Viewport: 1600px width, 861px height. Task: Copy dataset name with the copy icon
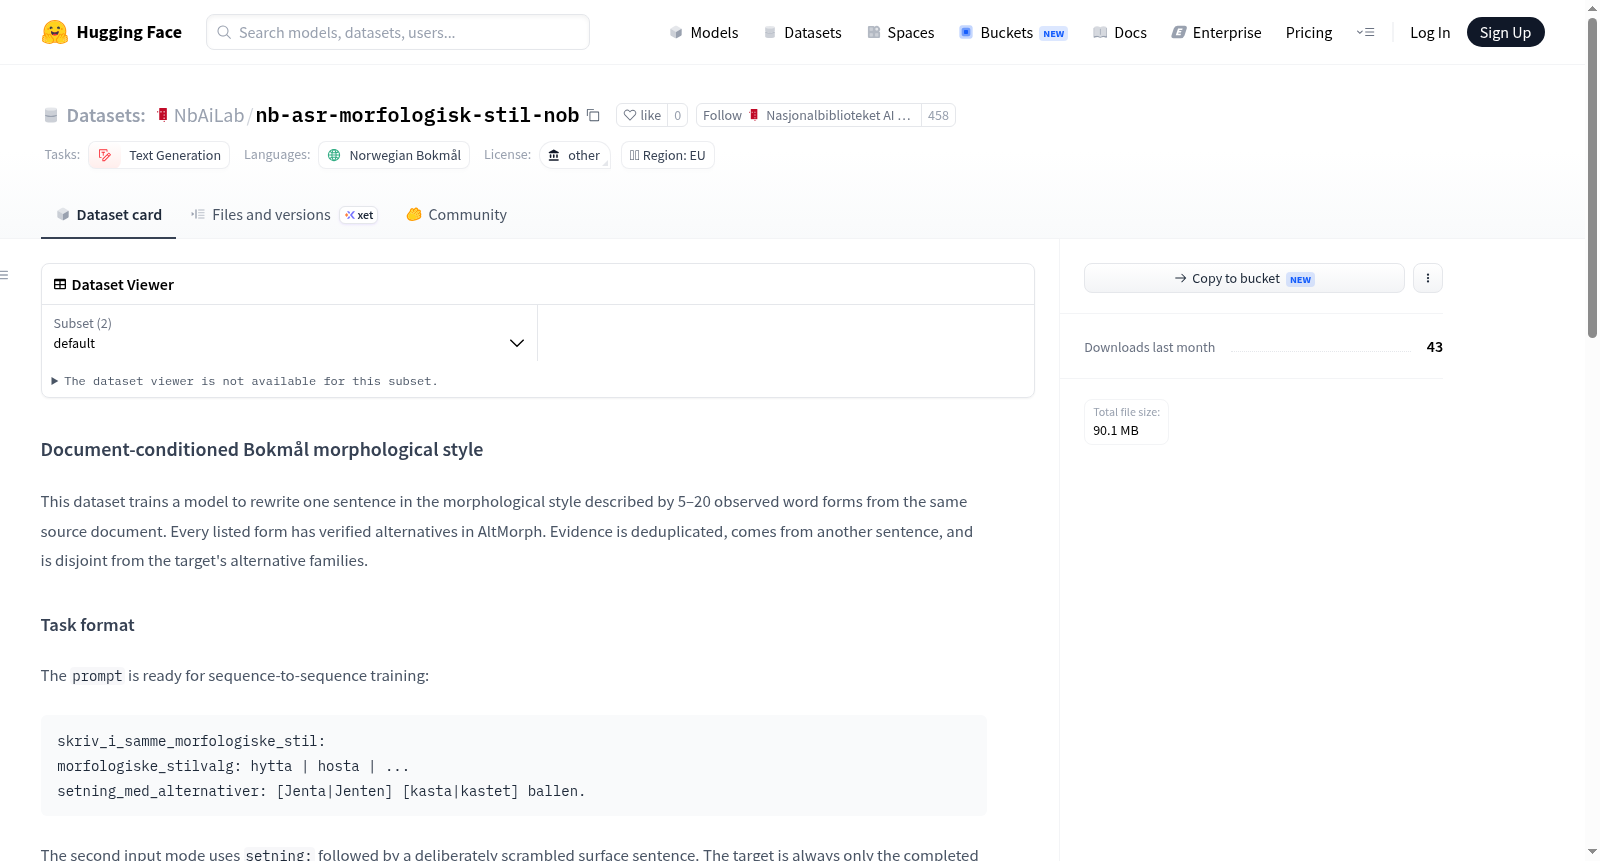[593, 115]
